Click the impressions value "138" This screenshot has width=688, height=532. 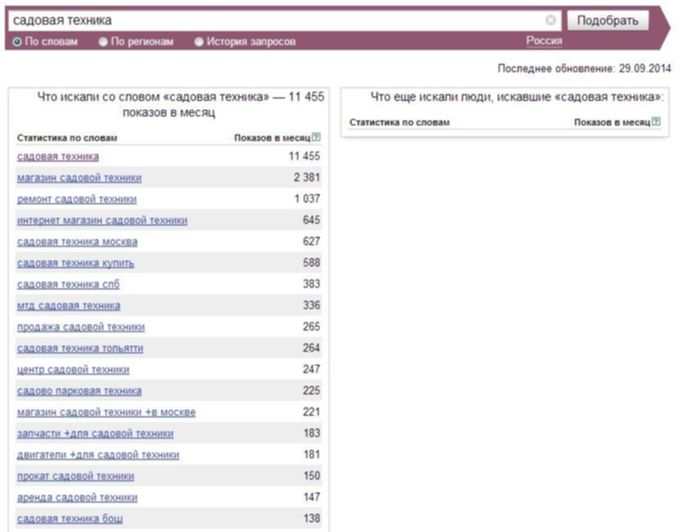(311, 518)
